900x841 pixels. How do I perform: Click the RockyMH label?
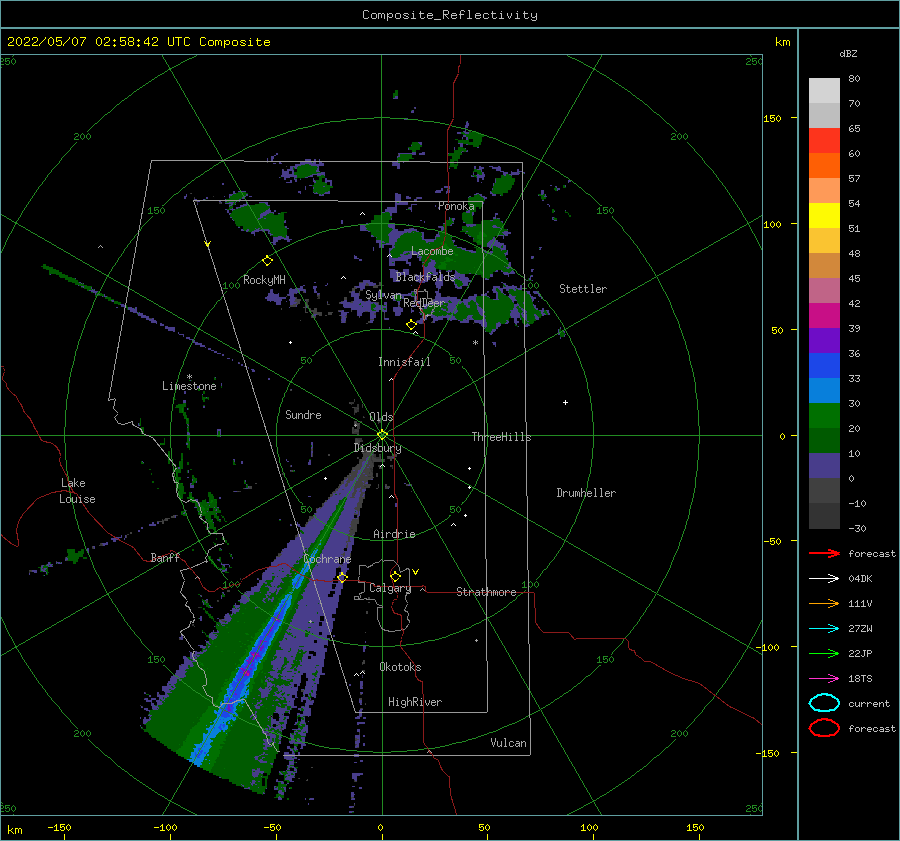264,280
